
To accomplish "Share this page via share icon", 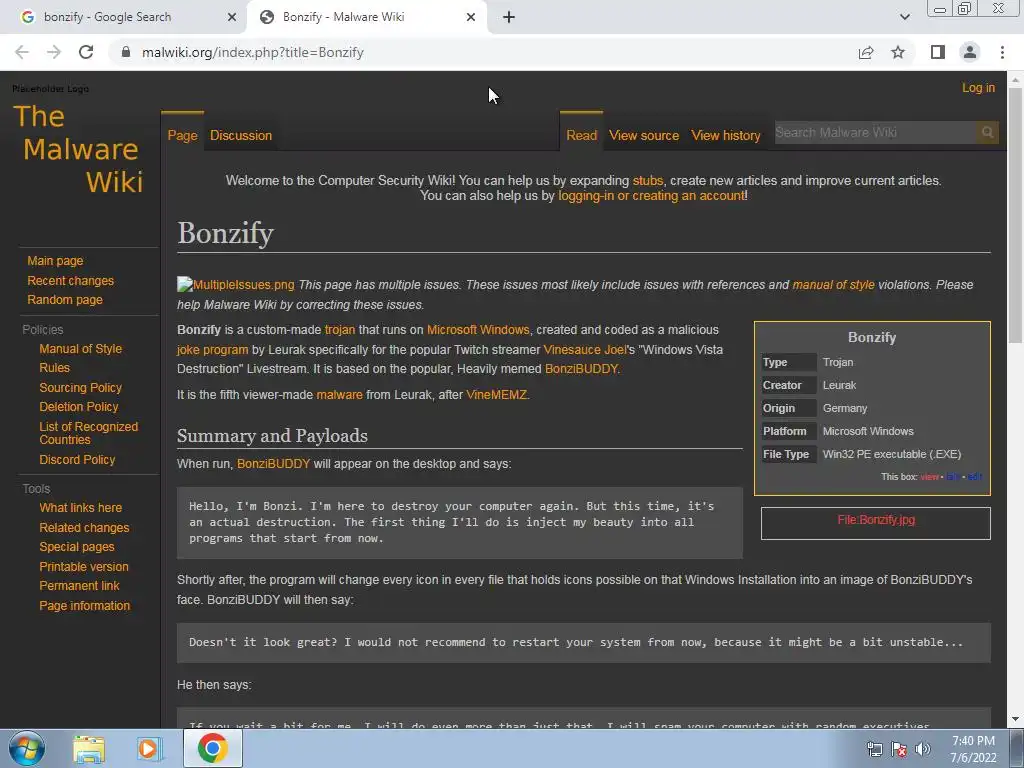I will coord(866,52).
